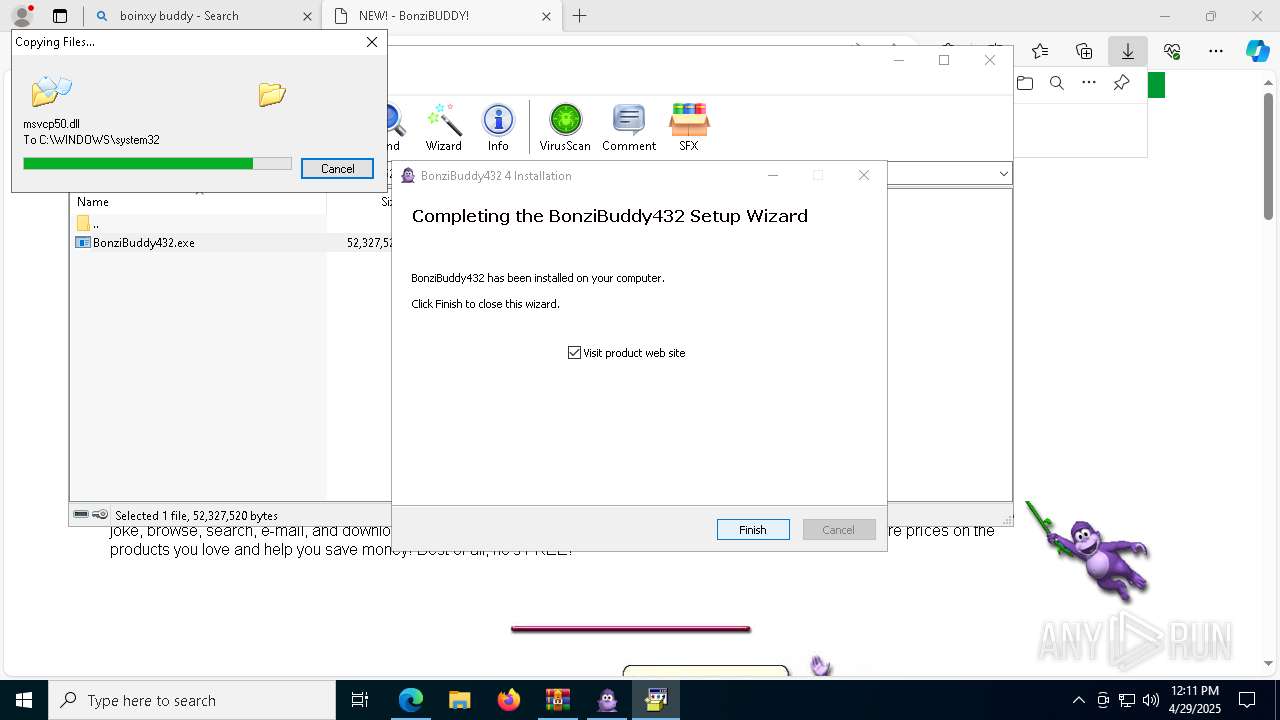Open volume control in system tray
Viewport: 1280px width, 720px height.
(x=1151, y=700)
